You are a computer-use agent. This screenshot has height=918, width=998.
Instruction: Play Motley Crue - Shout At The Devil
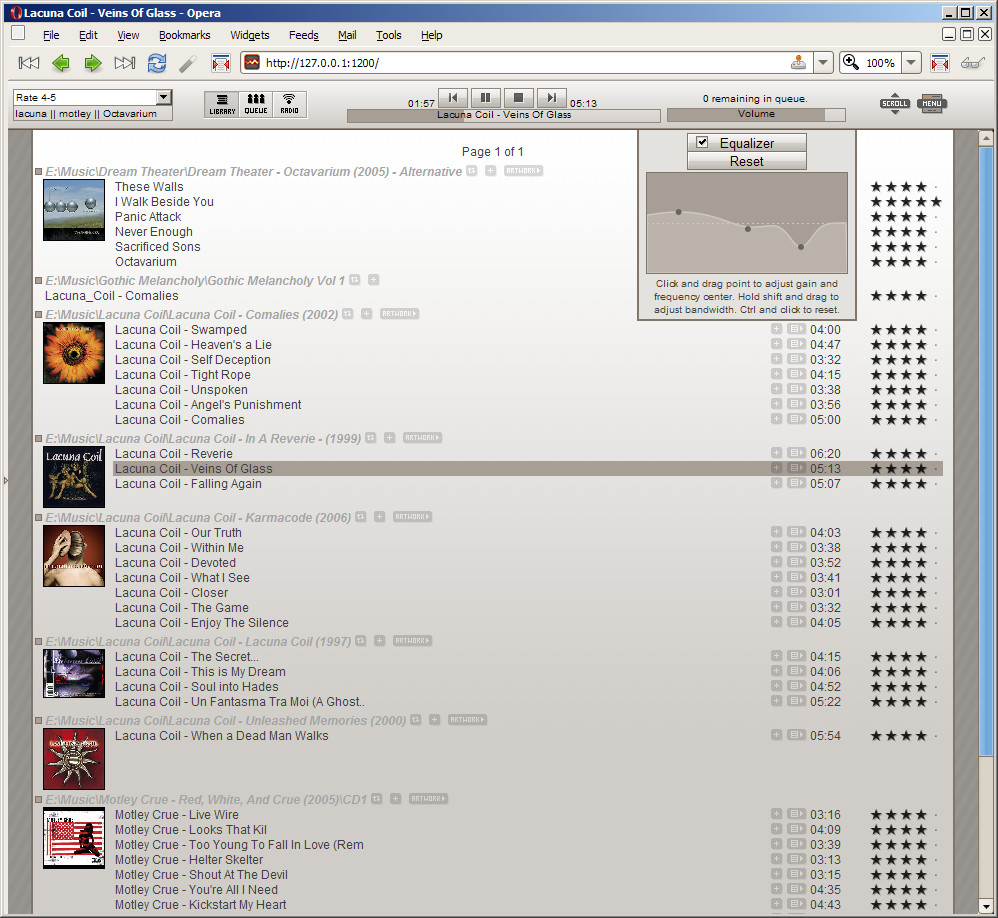201,875
